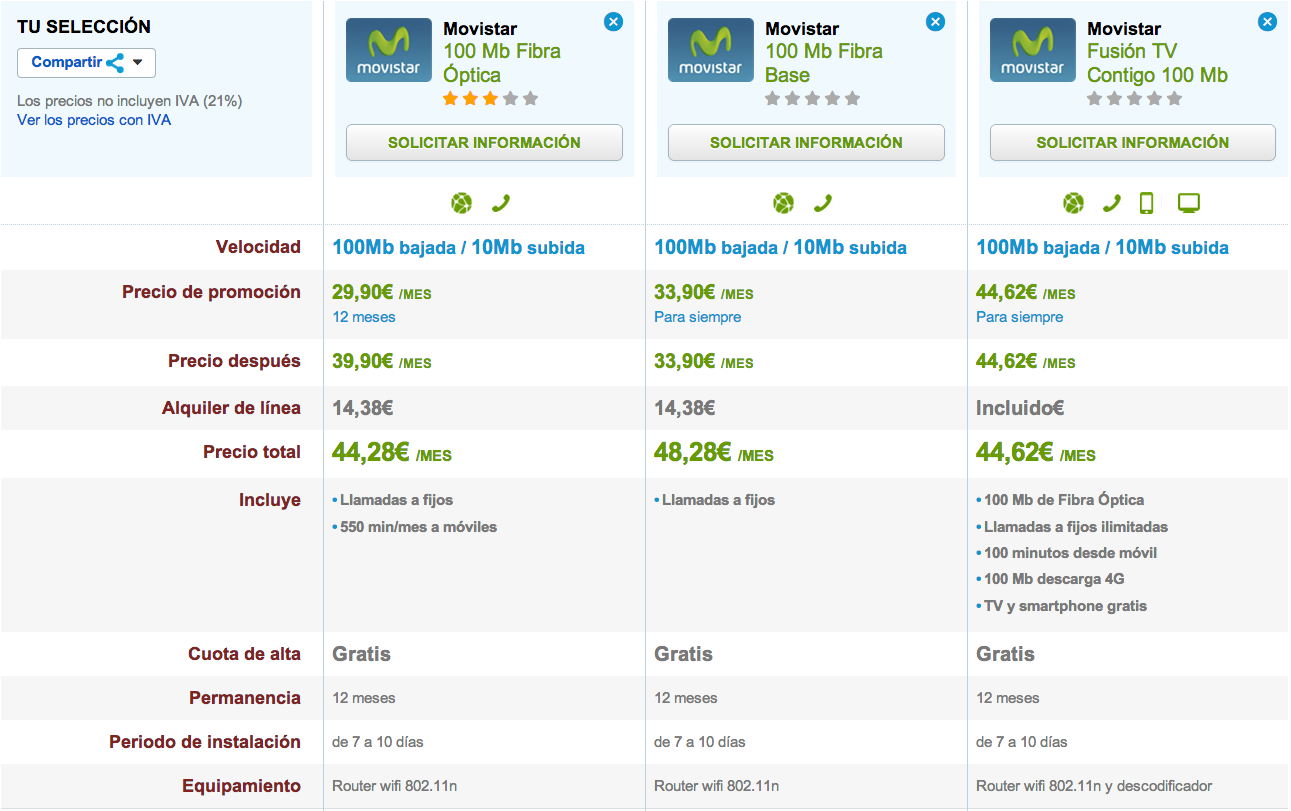1291x811 pixels.
Task: Remove 100 Mb Fibra Óptica from comparison
Action: [x=614, y=21]
